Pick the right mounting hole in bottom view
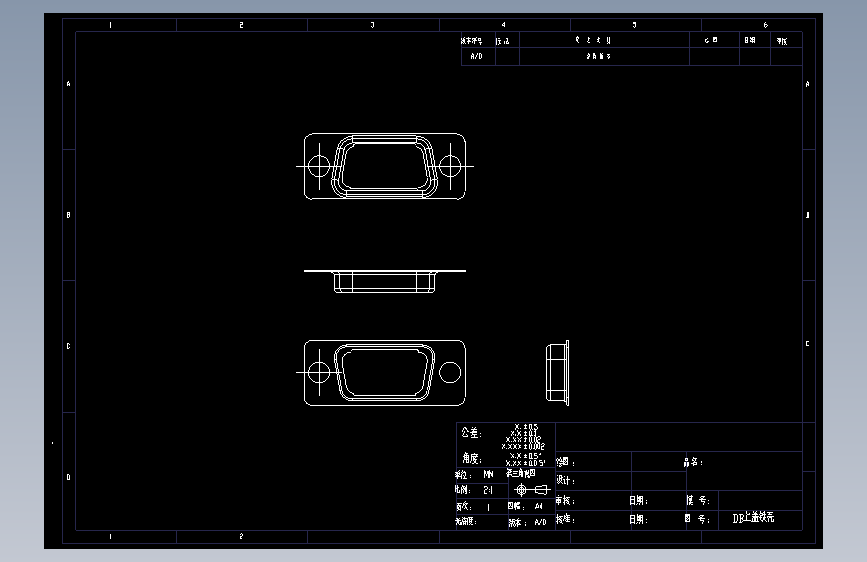This screenshot has height=562, width=867. [450, 372]
